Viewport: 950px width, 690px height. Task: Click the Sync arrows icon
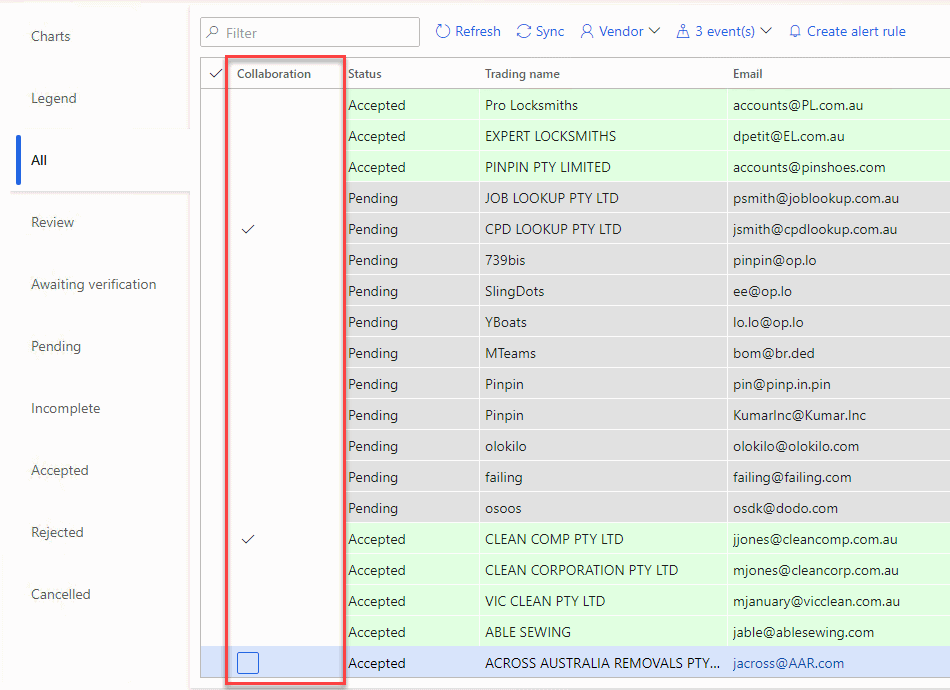(523, 32)
